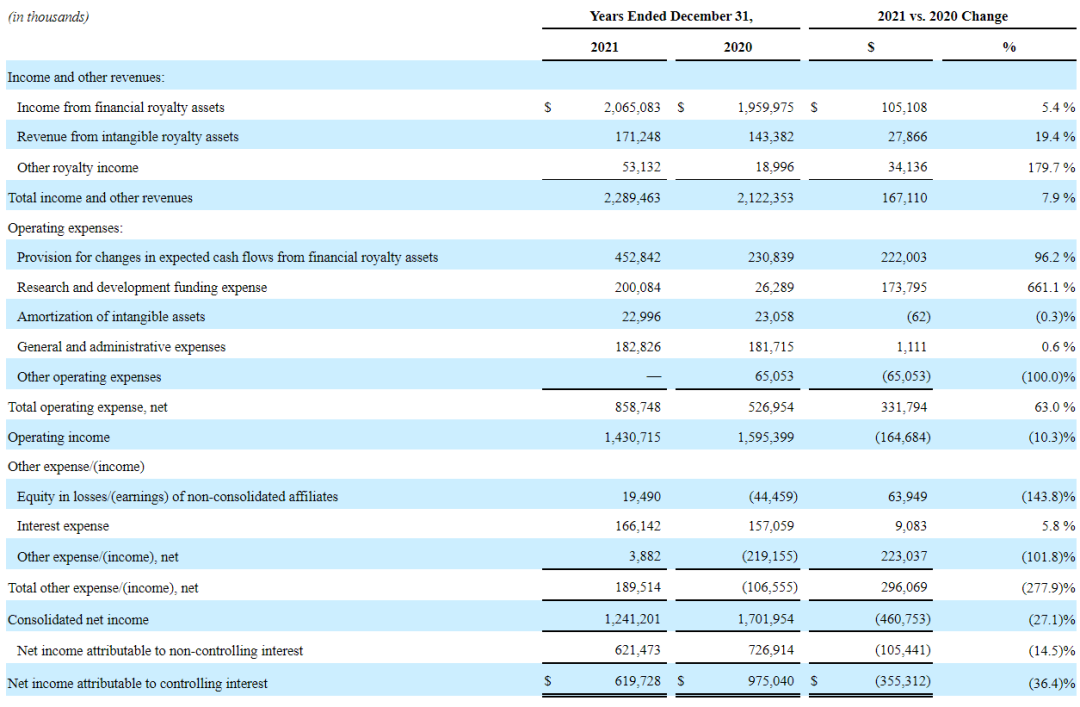1080x707 pixels.
Task: Click the (277.9)% cell
Action: 1048,588
